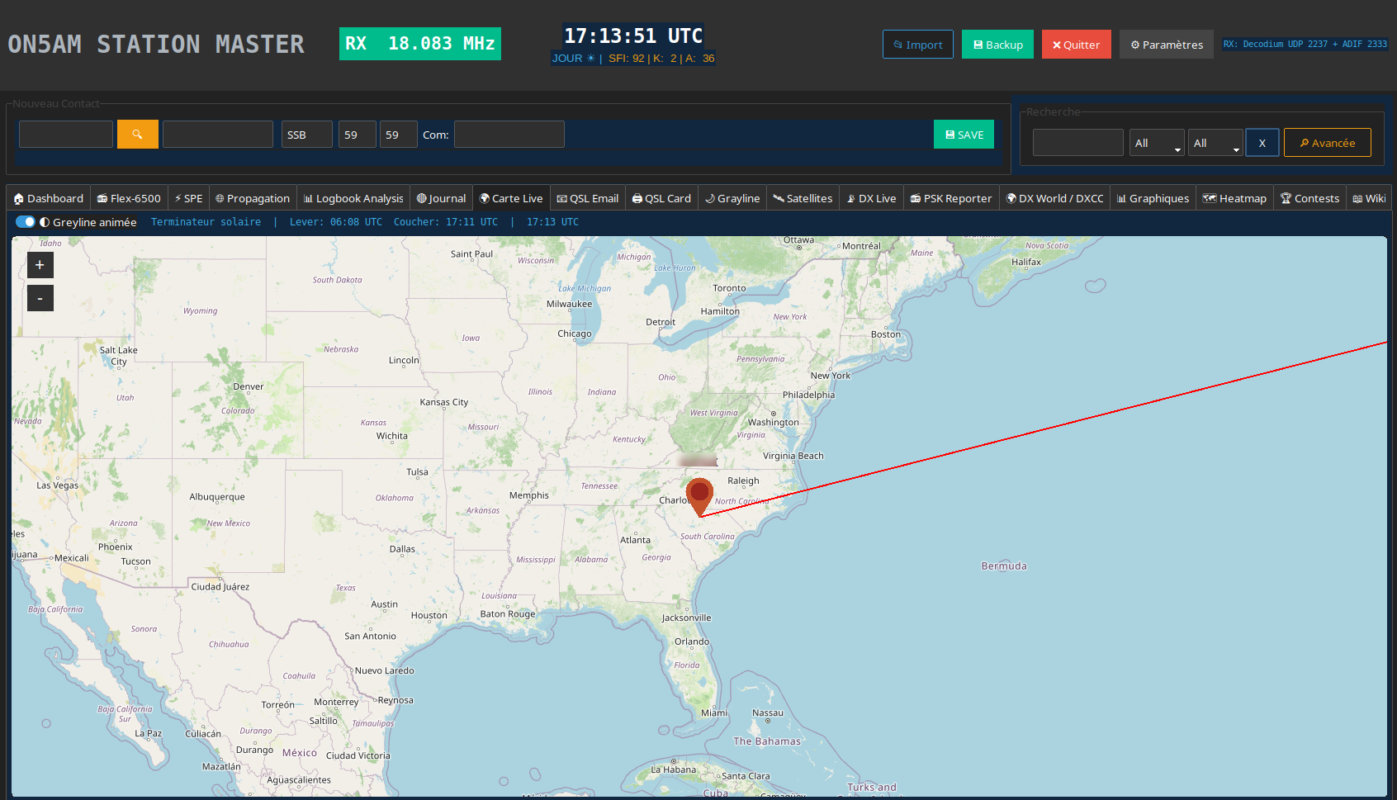
Task: Click the red Quitter button
Action: coord(1076,44)
